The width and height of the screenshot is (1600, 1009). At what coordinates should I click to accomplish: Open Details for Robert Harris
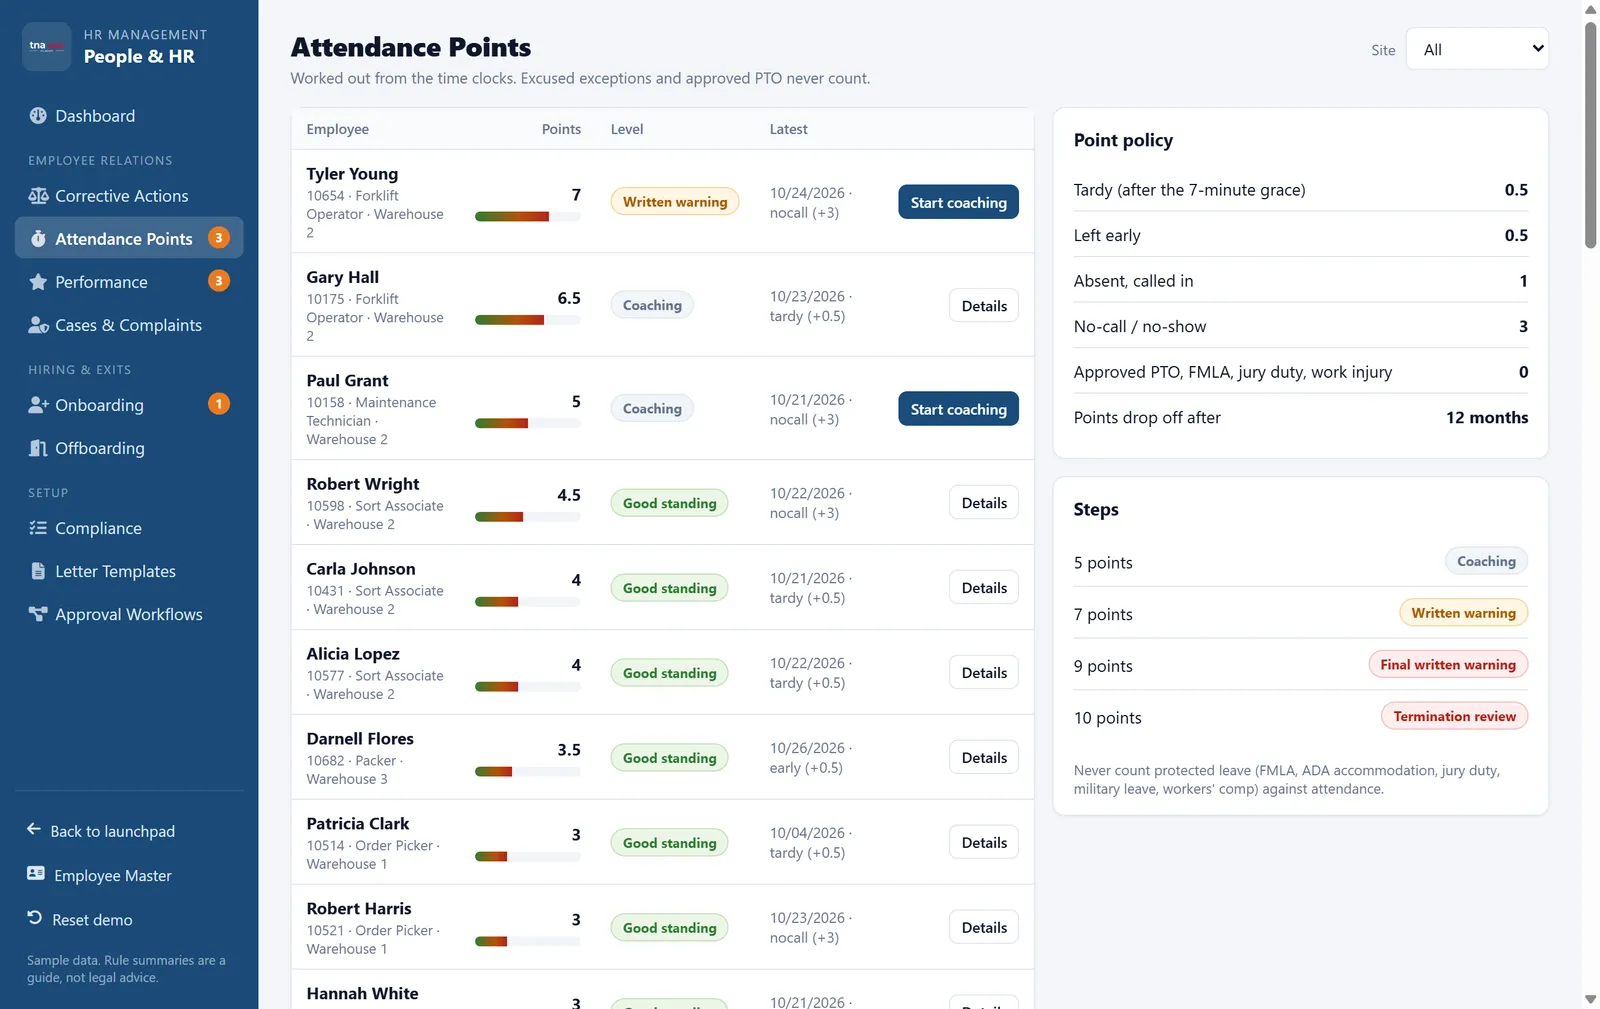(984, 928)
